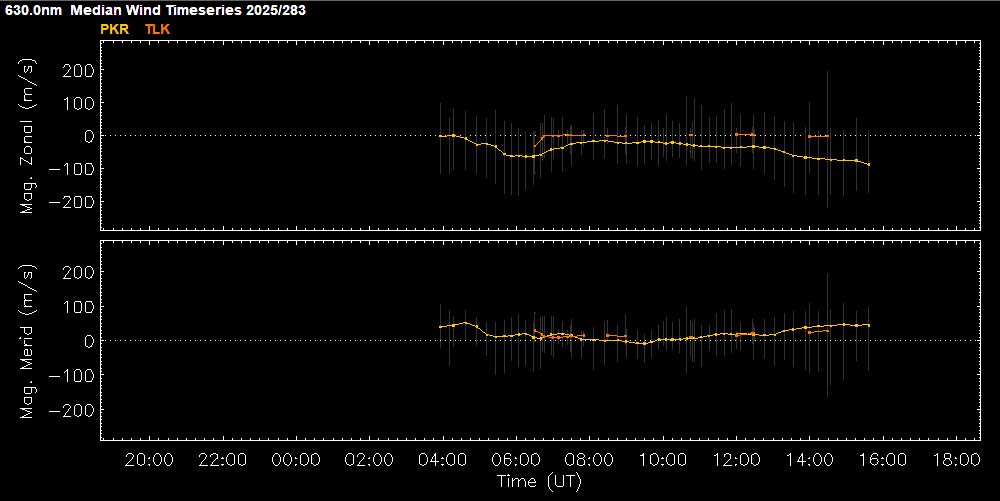Click the PKR legend label
Image resolution: width=1000 pixels, height=501 pixels.
(115, 29)
